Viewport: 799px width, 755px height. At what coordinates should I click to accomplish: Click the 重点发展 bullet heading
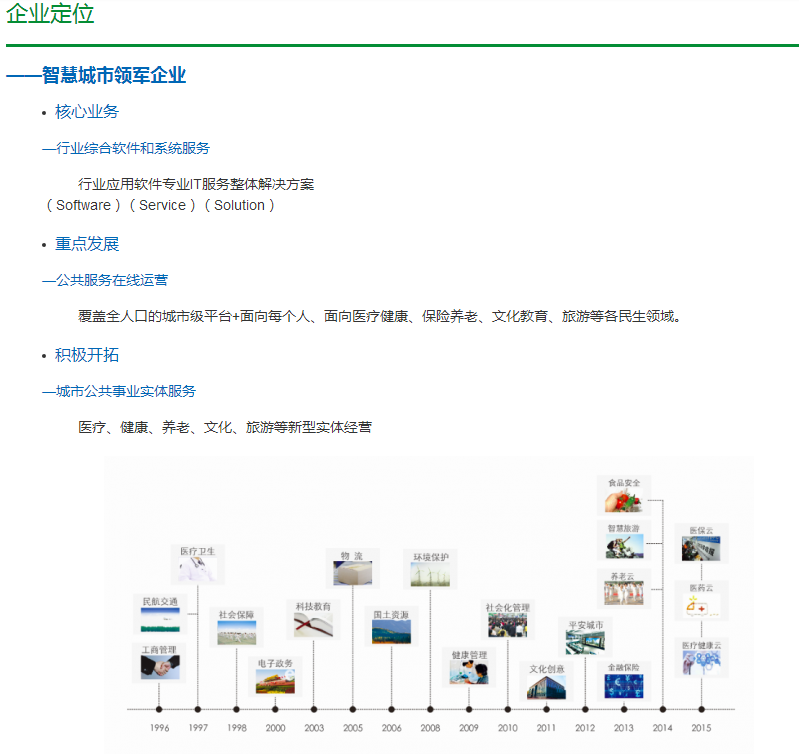click(x=87, y=244)
